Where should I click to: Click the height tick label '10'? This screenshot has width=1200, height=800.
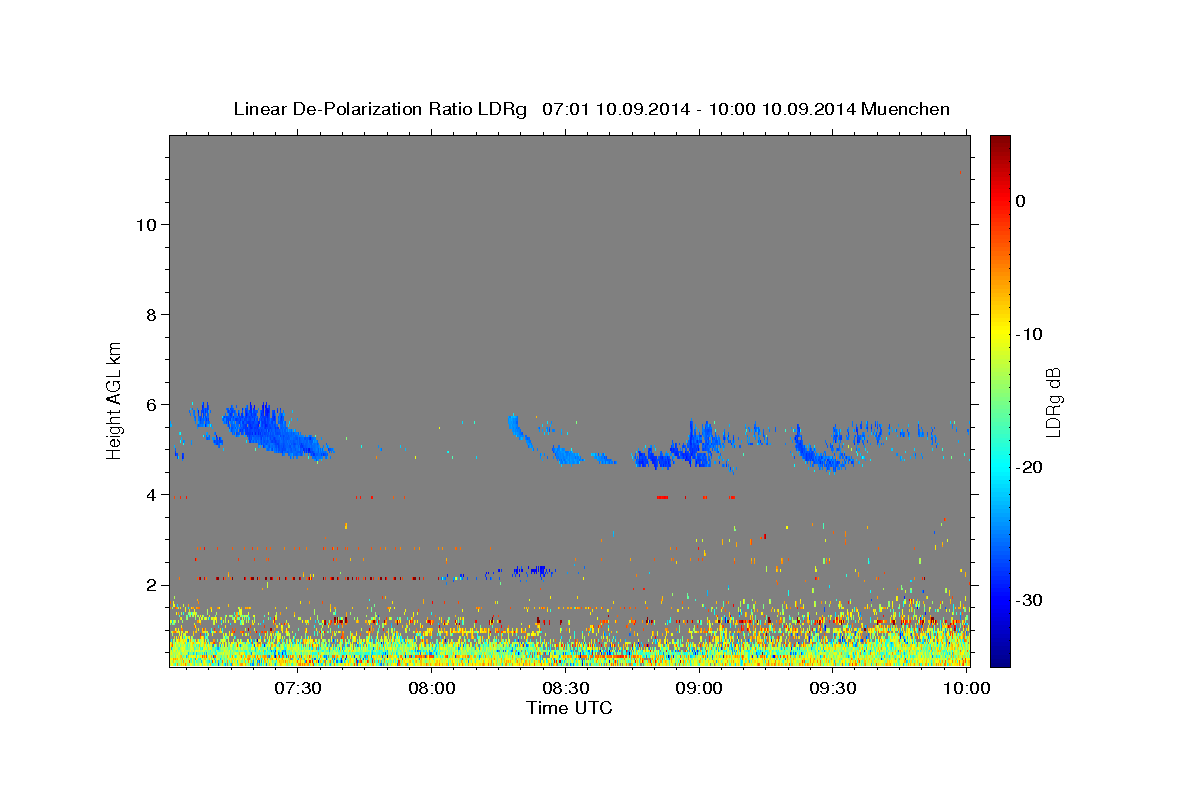(x=147, y=225)
